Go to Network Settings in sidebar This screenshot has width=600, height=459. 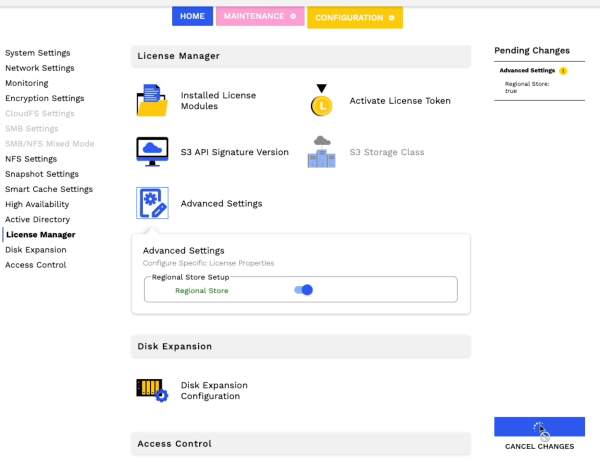[39, 68]
